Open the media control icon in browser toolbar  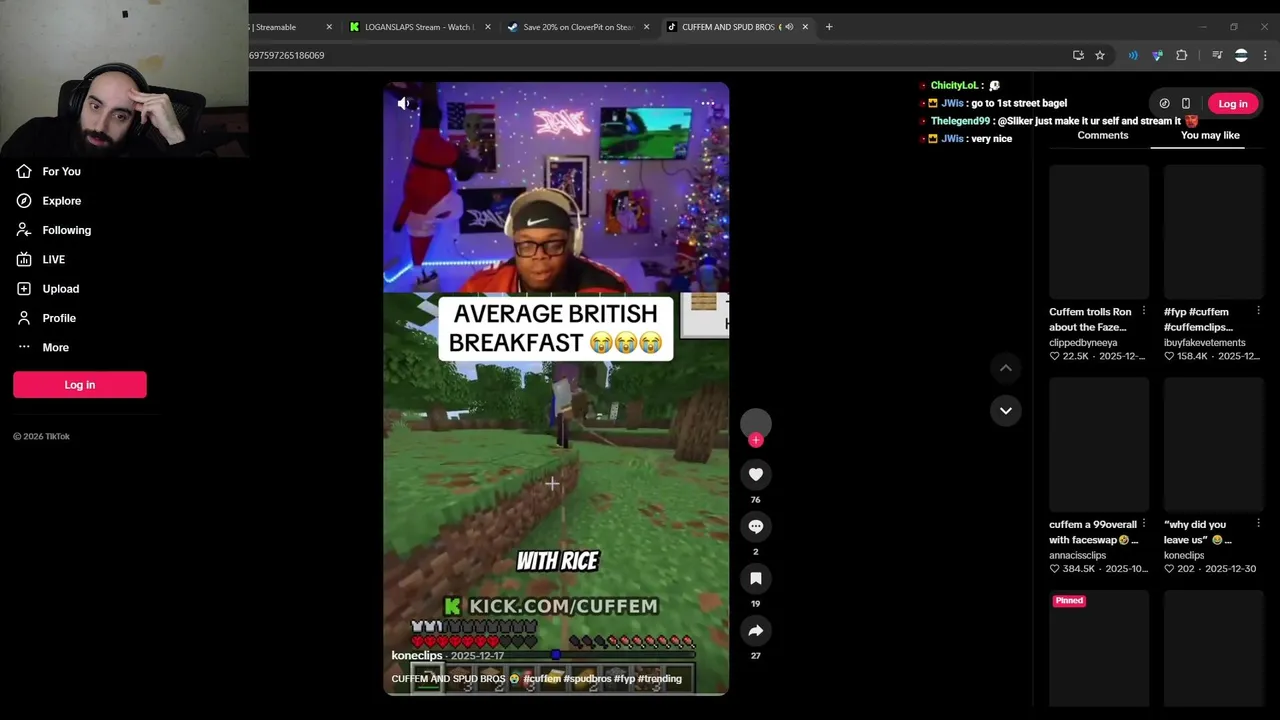(1217, 55)
